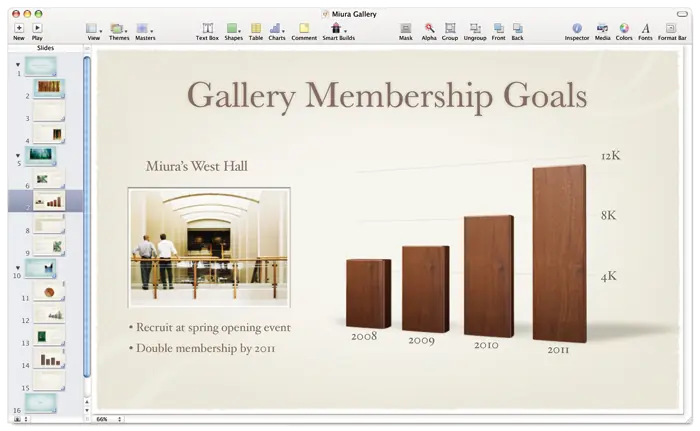Open the Masters dropdown
This screenshot has width=700, height=431.
(x=145, y=31)
